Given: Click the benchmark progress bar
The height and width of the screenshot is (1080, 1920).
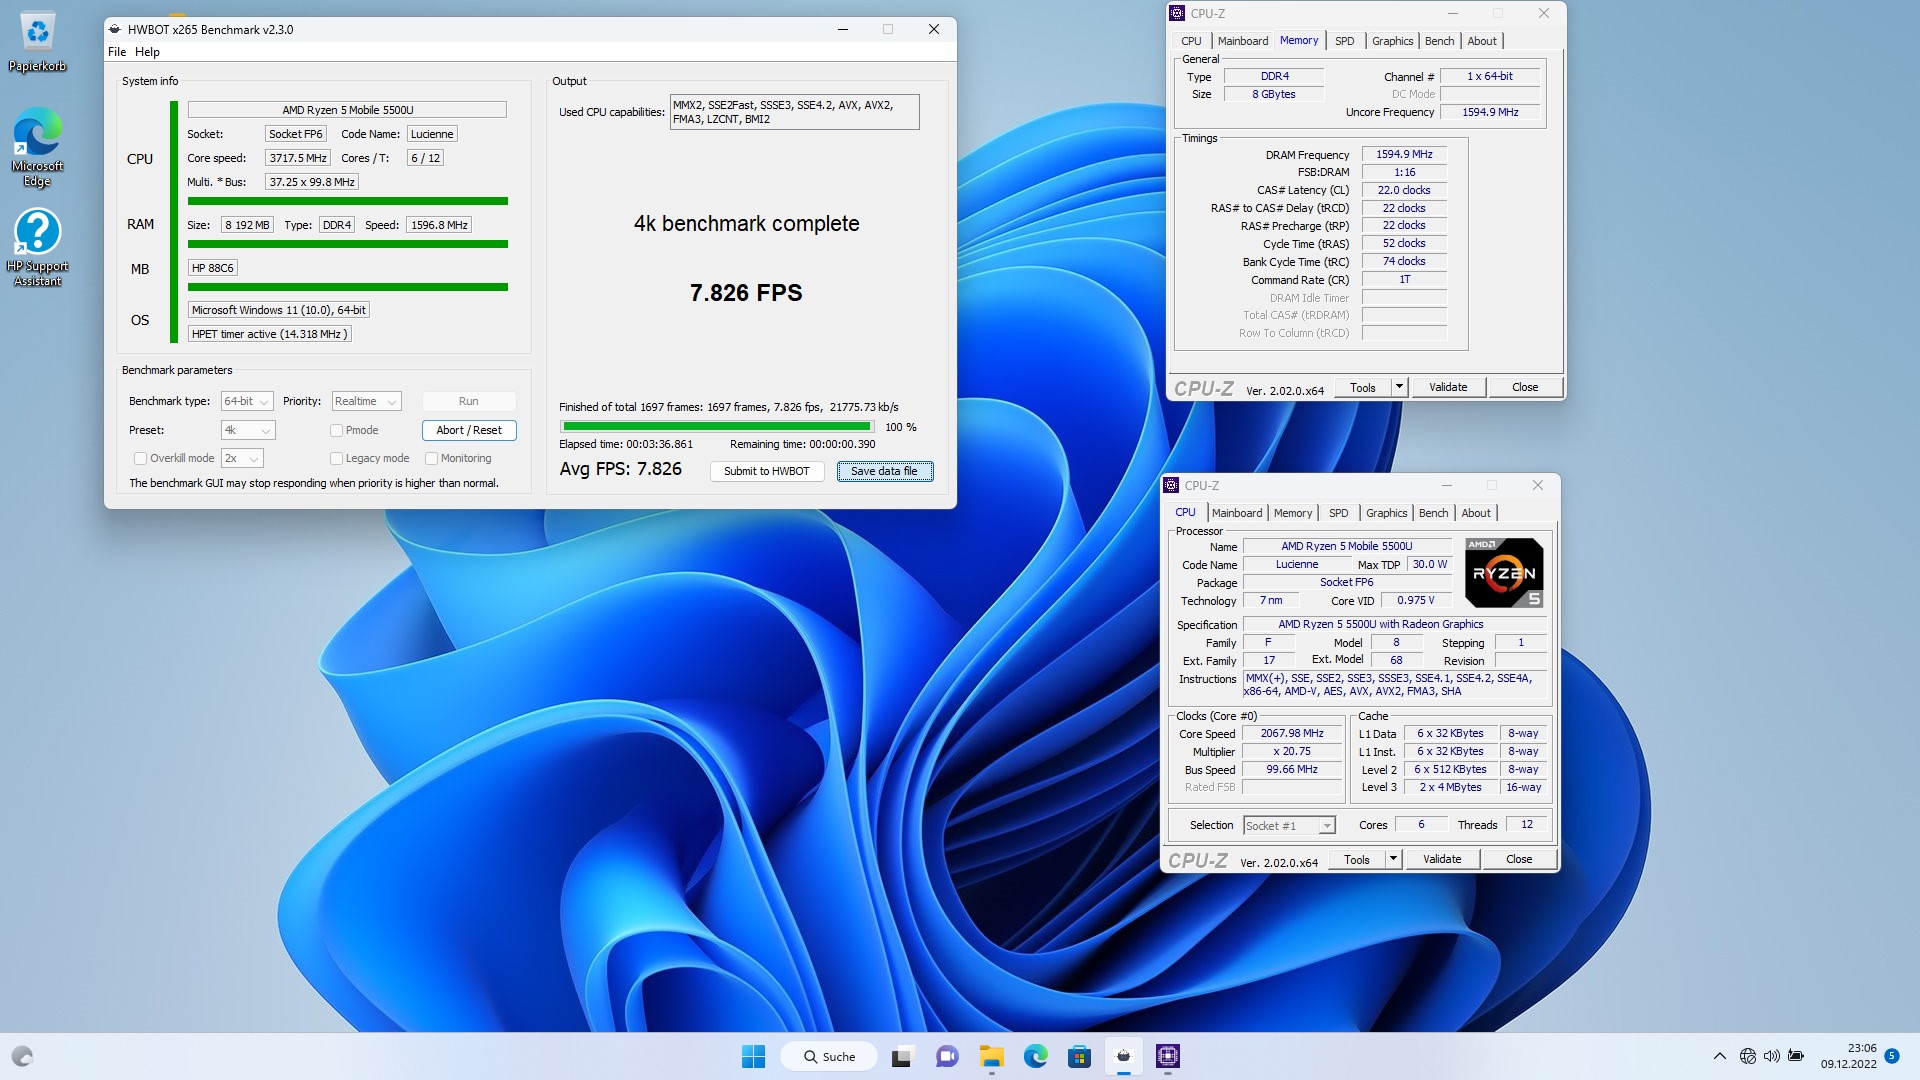Looking at the screenshot, I should tap(716, 426).
